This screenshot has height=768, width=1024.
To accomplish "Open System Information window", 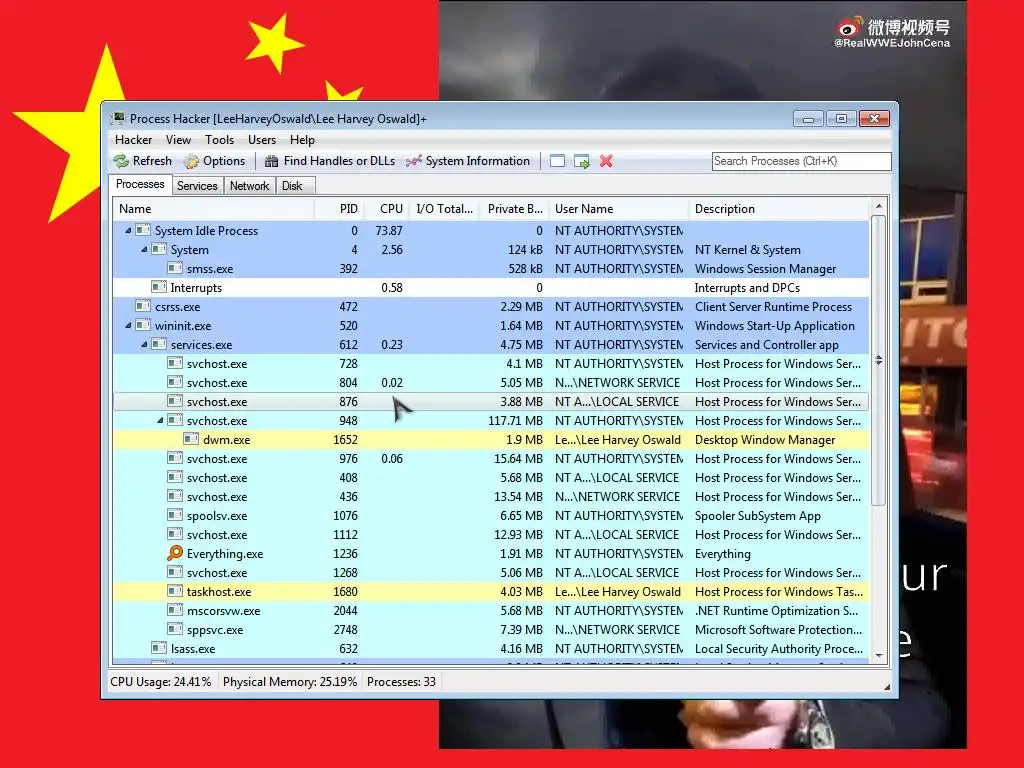I will 468,161.
